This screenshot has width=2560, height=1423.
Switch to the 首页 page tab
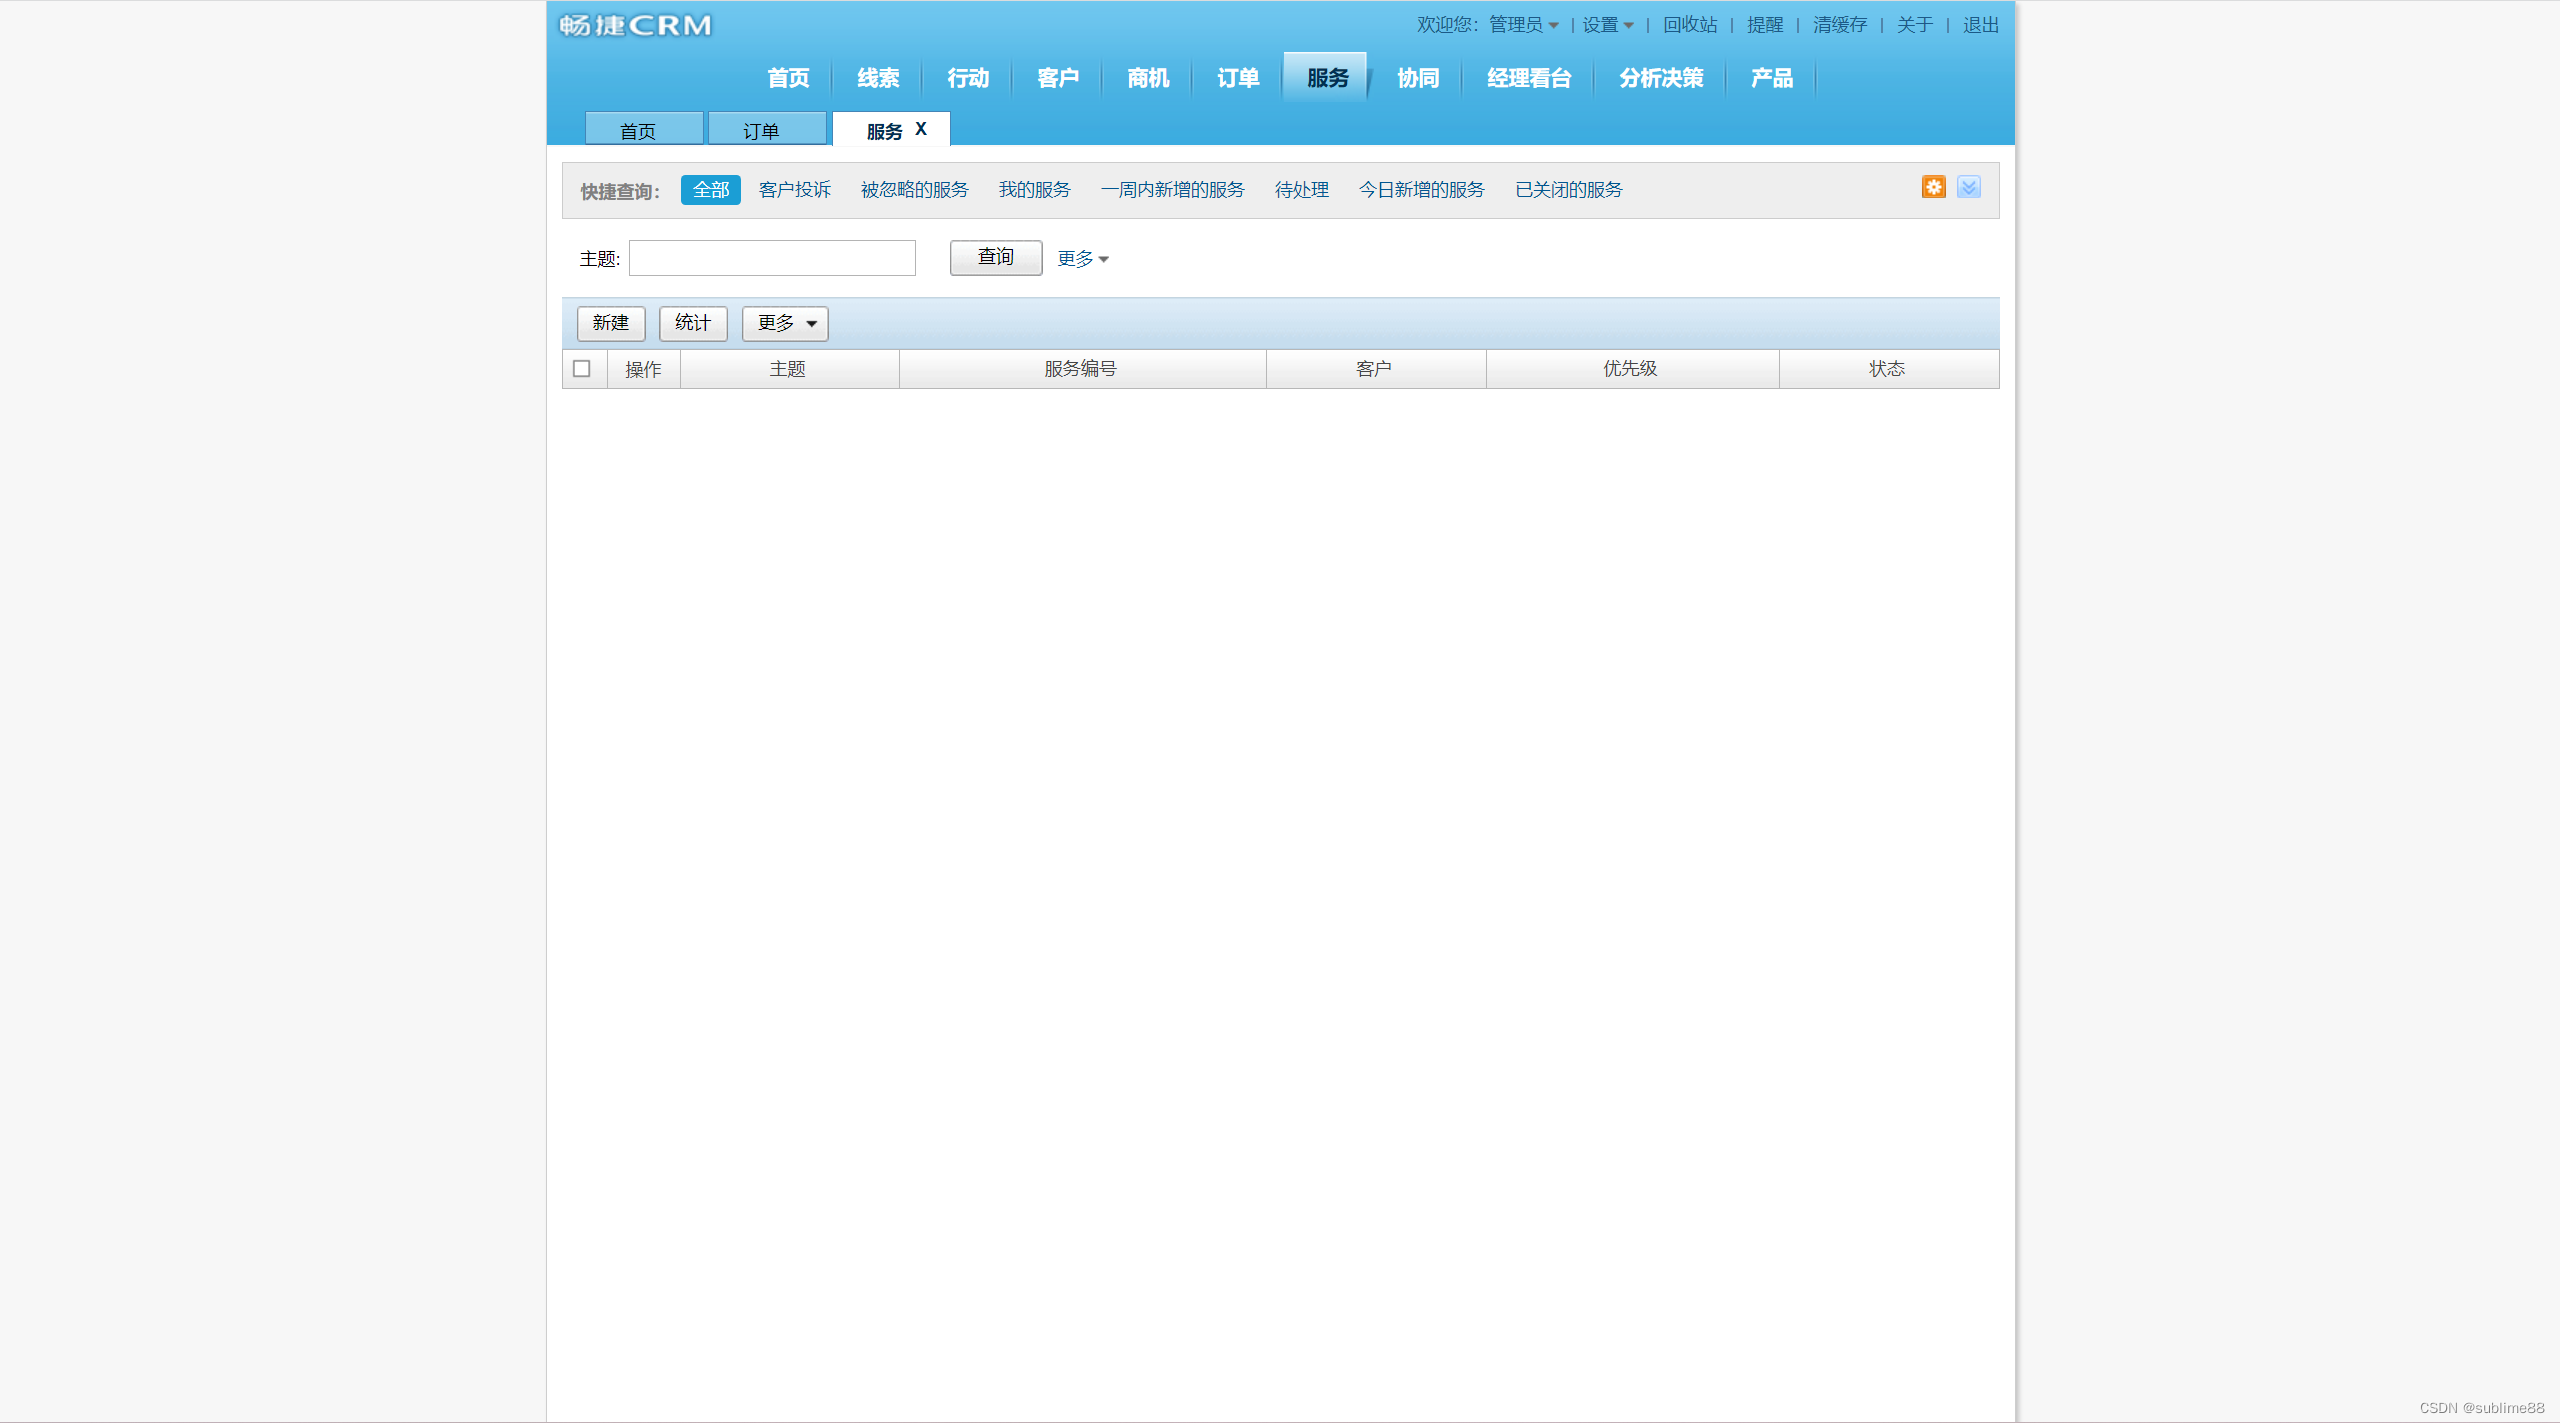644,129
